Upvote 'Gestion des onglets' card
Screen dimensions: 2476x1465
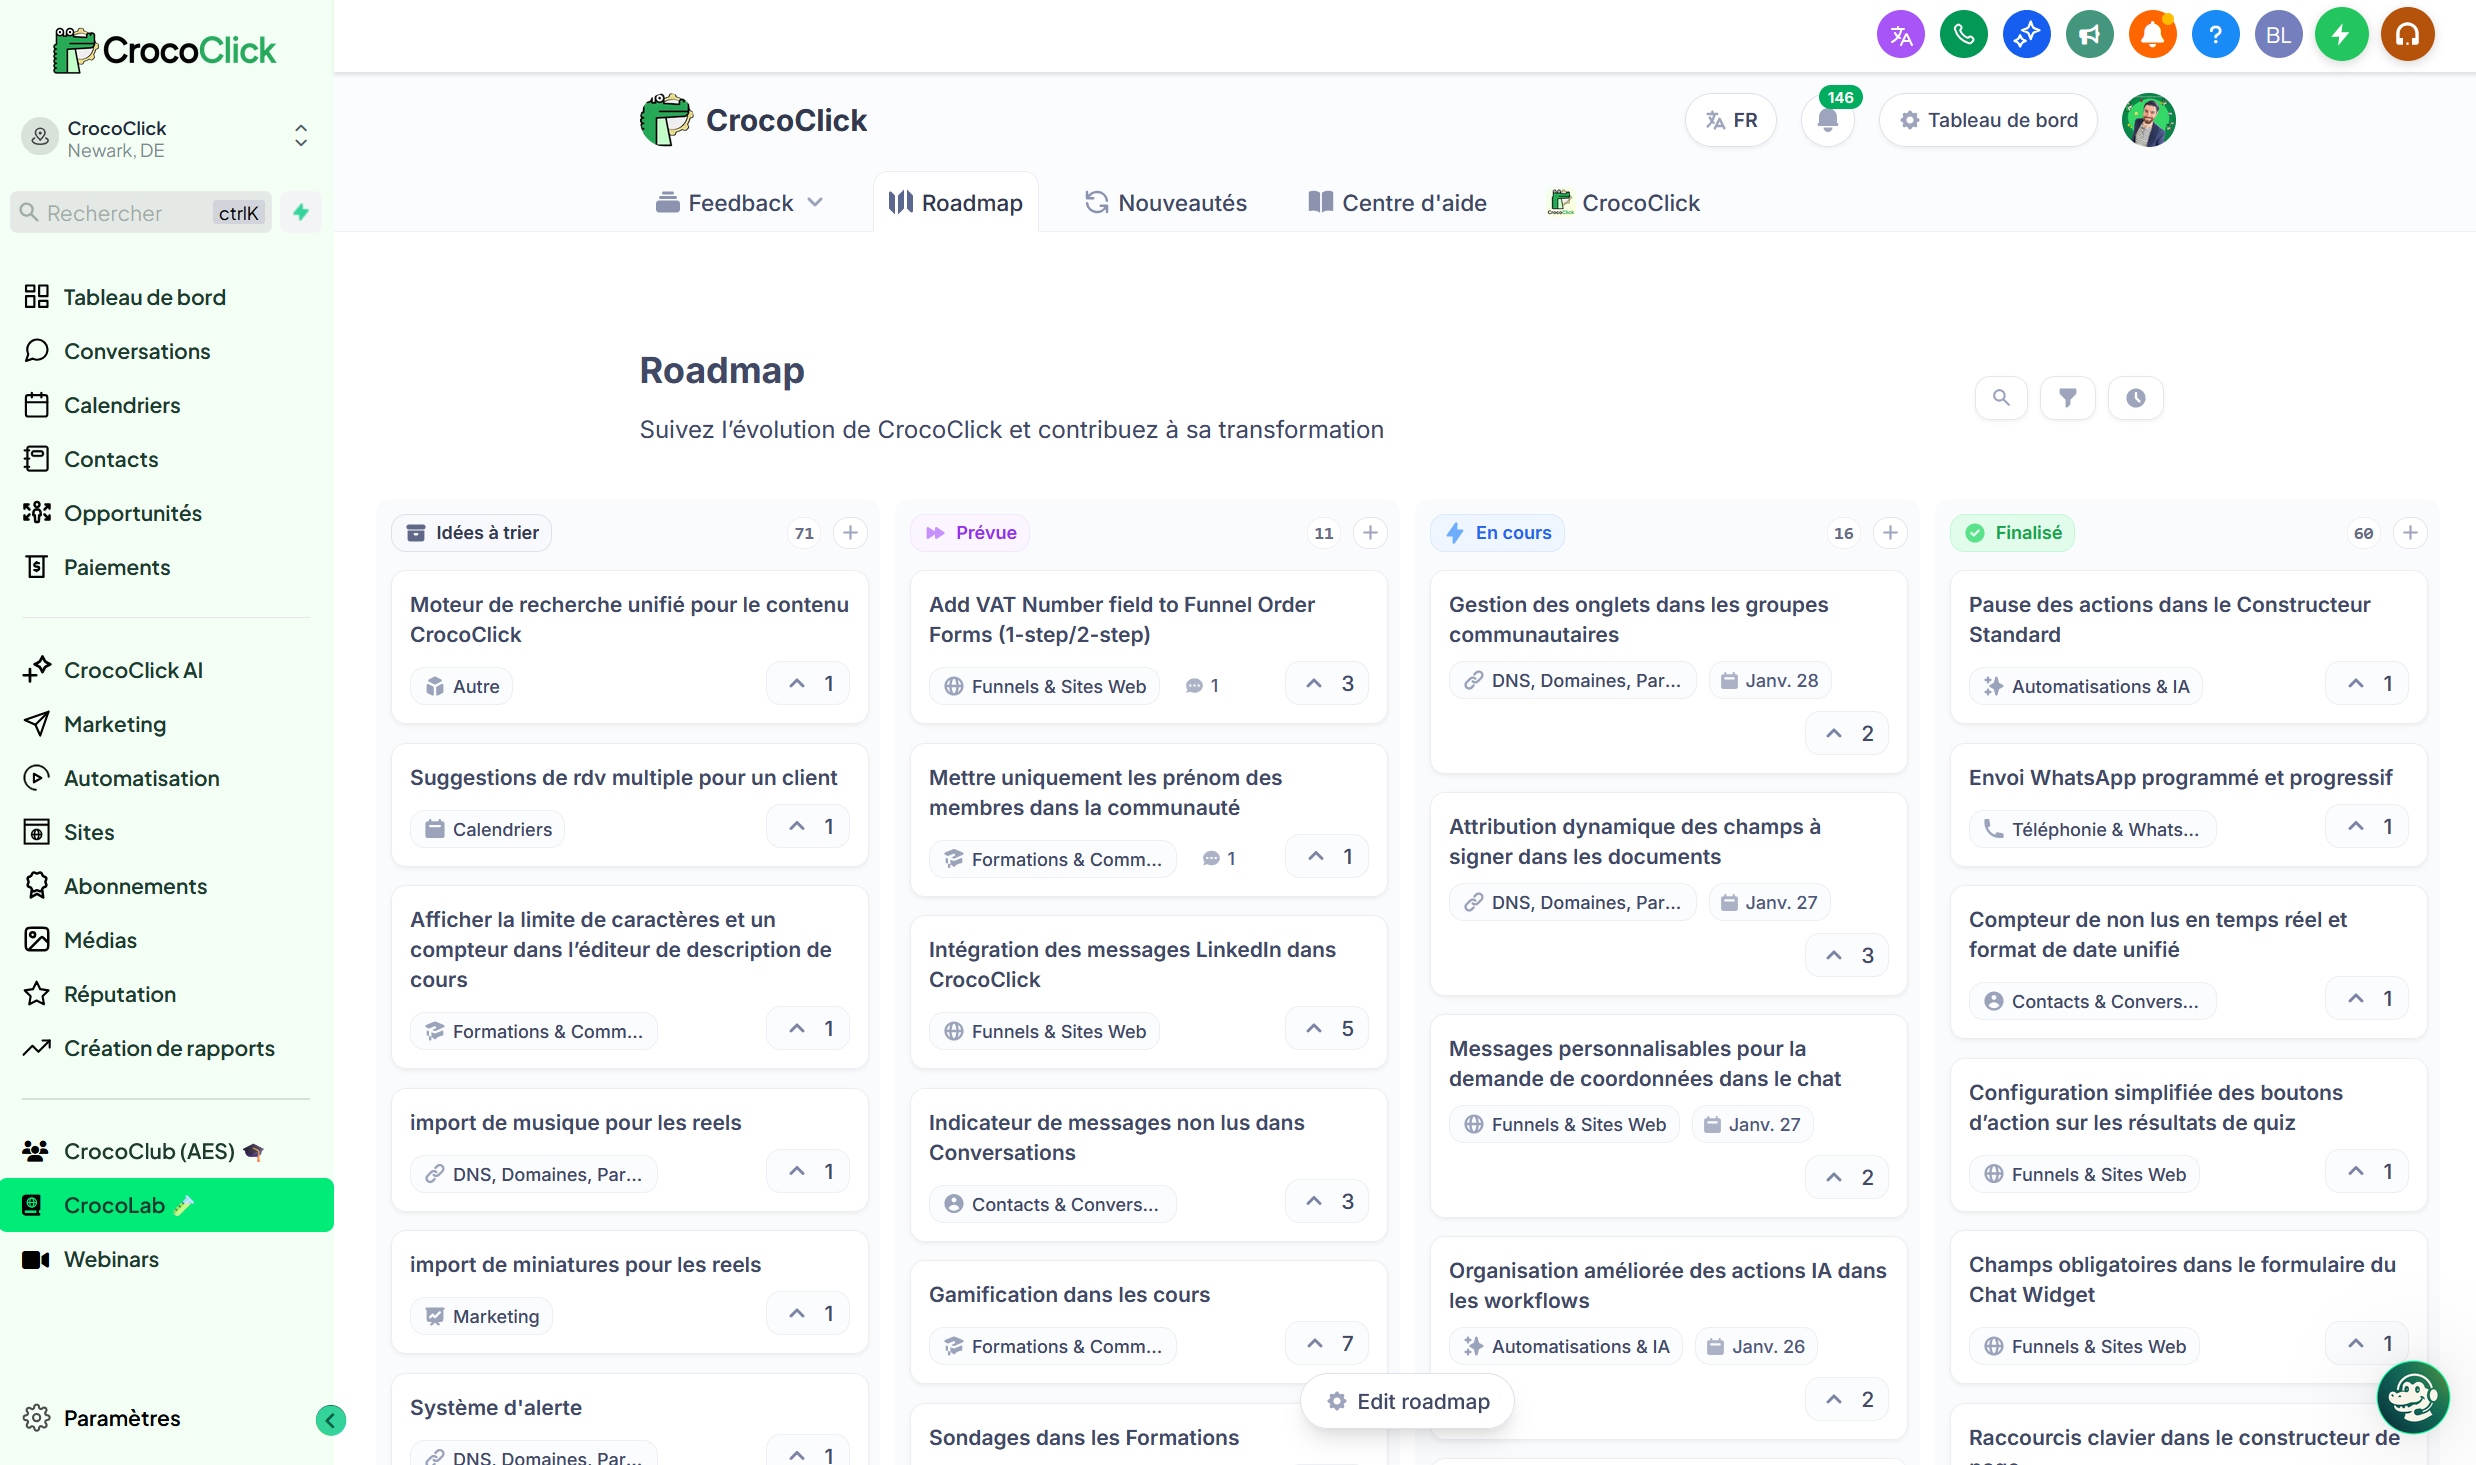1847,734
